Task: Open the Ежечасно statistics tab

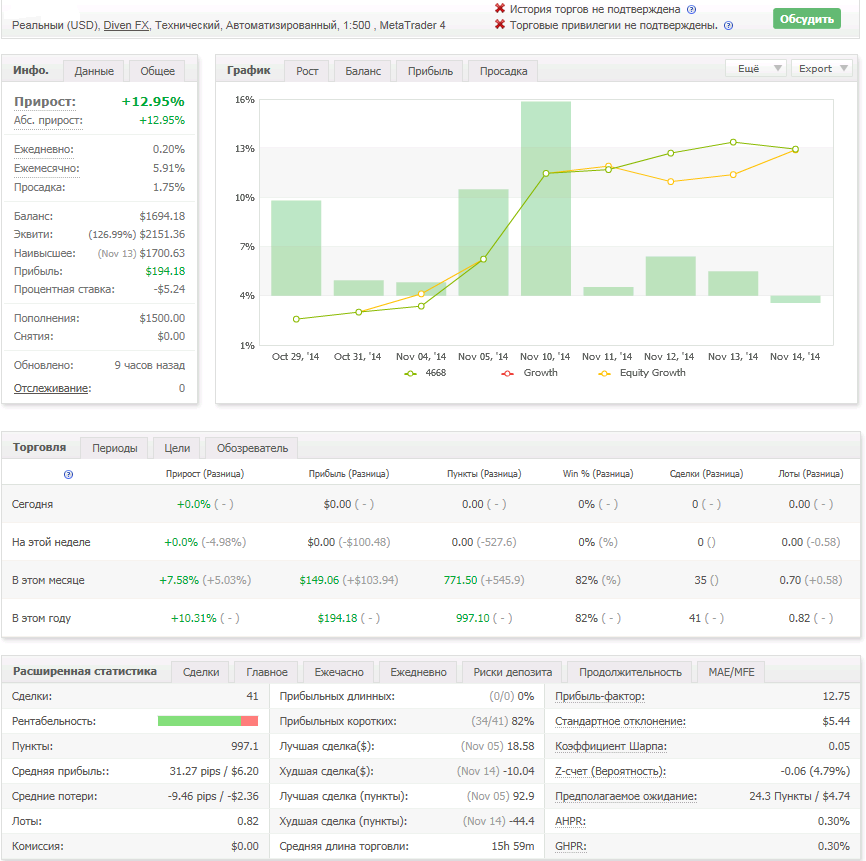Action: coord(339,672)
